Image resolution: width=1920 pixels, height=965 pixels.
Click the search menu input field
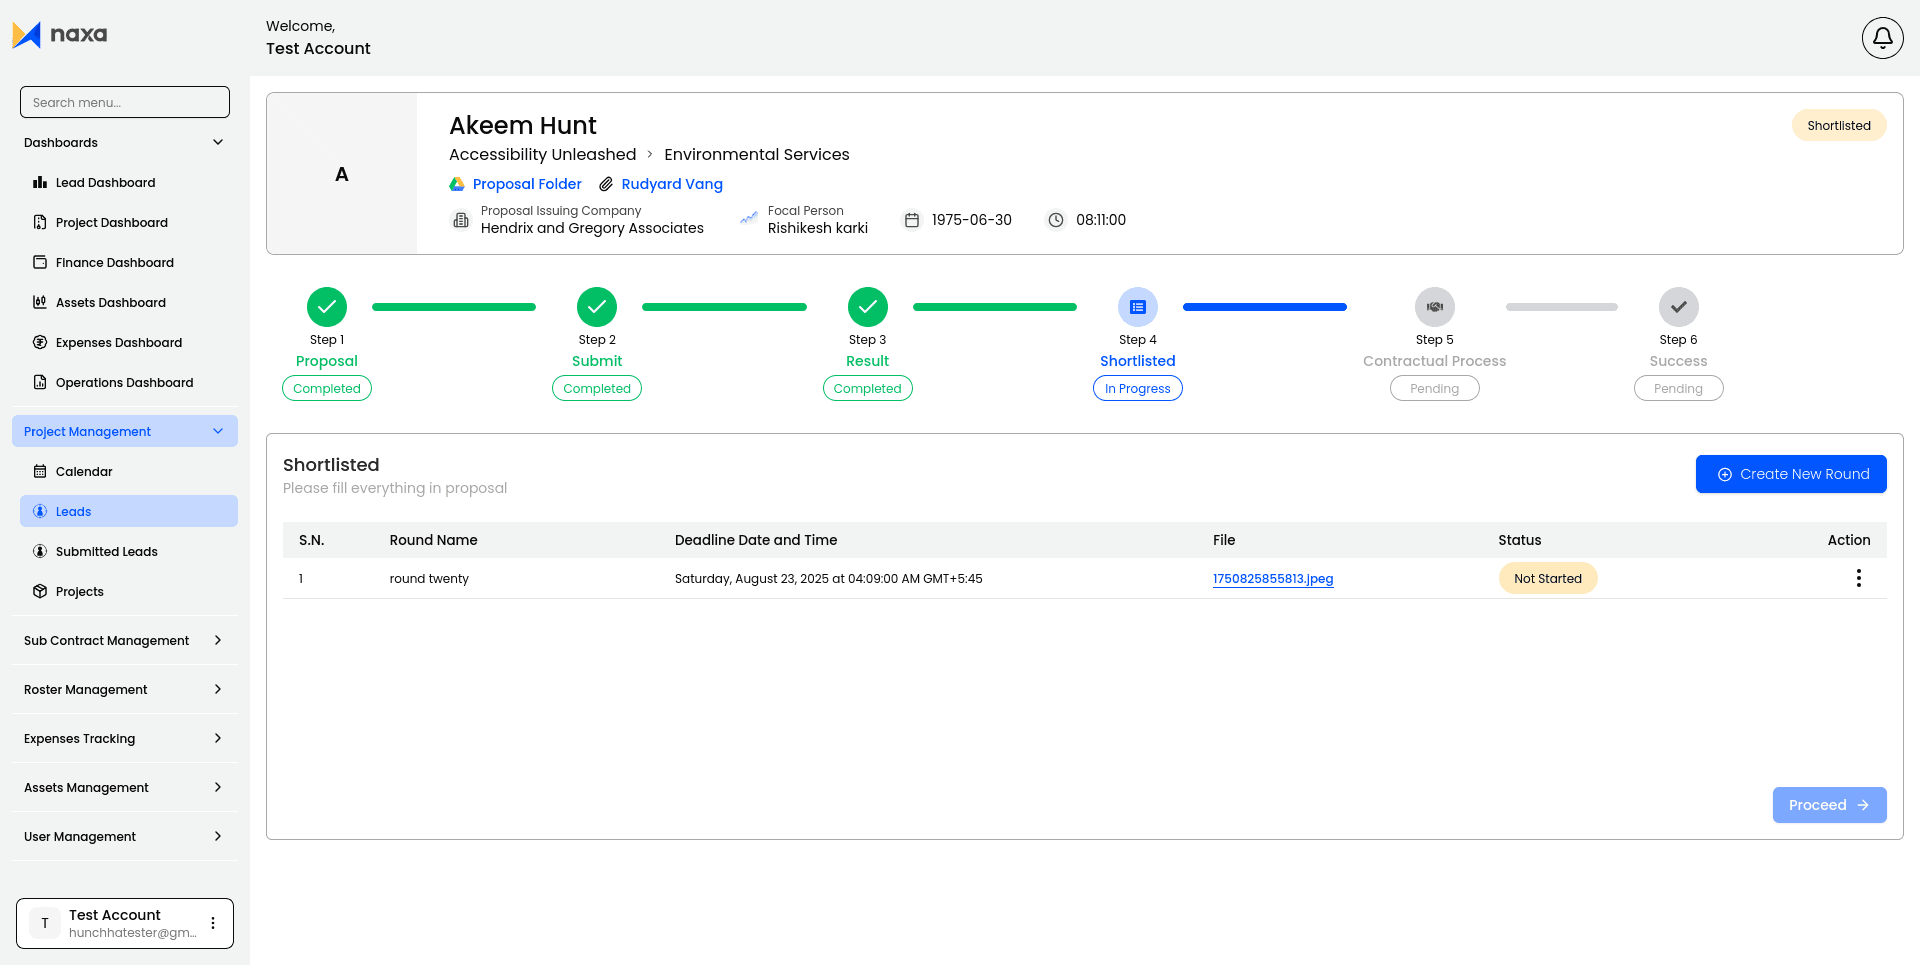[124, 102]
